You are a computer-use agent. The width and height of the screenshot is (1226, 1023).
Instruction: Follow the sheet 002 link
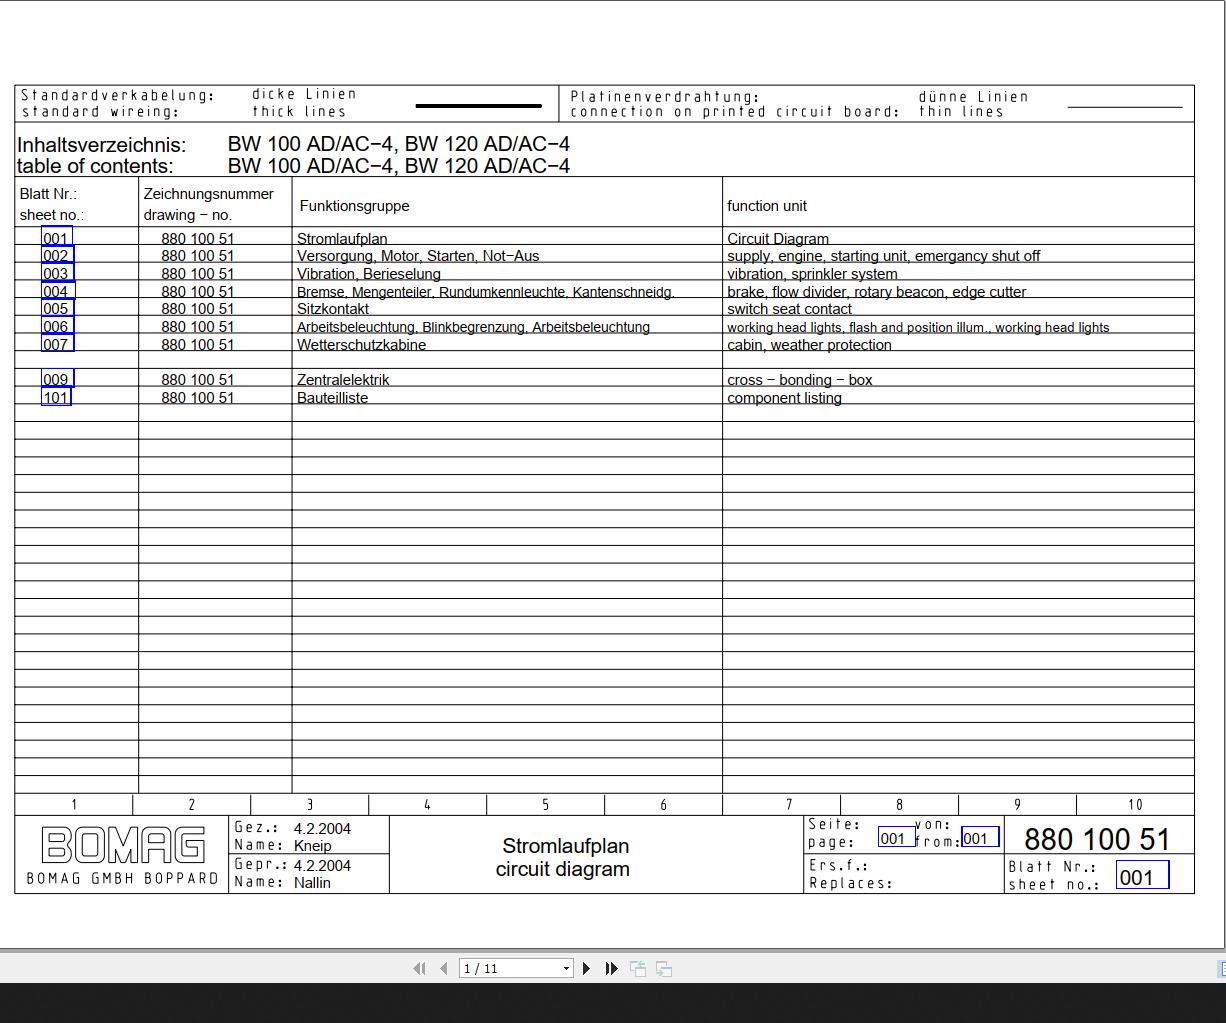[57, 256]
